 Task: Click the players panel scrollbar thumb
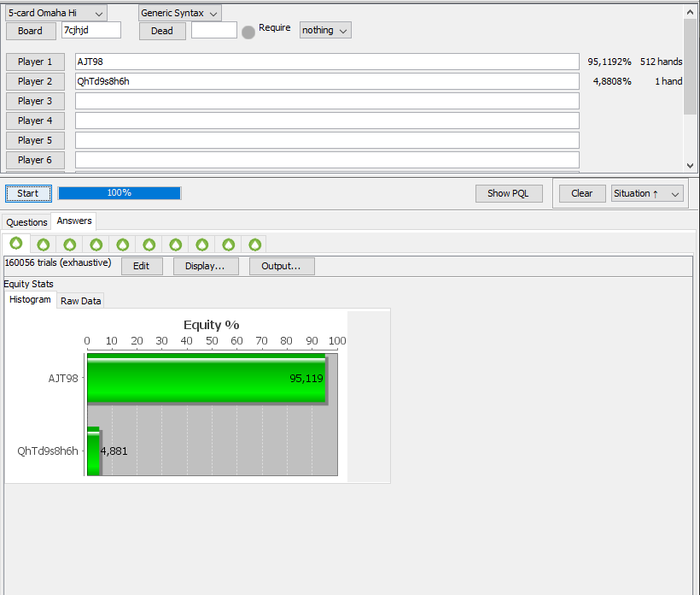pyautogui.click(x=690, y=66)
